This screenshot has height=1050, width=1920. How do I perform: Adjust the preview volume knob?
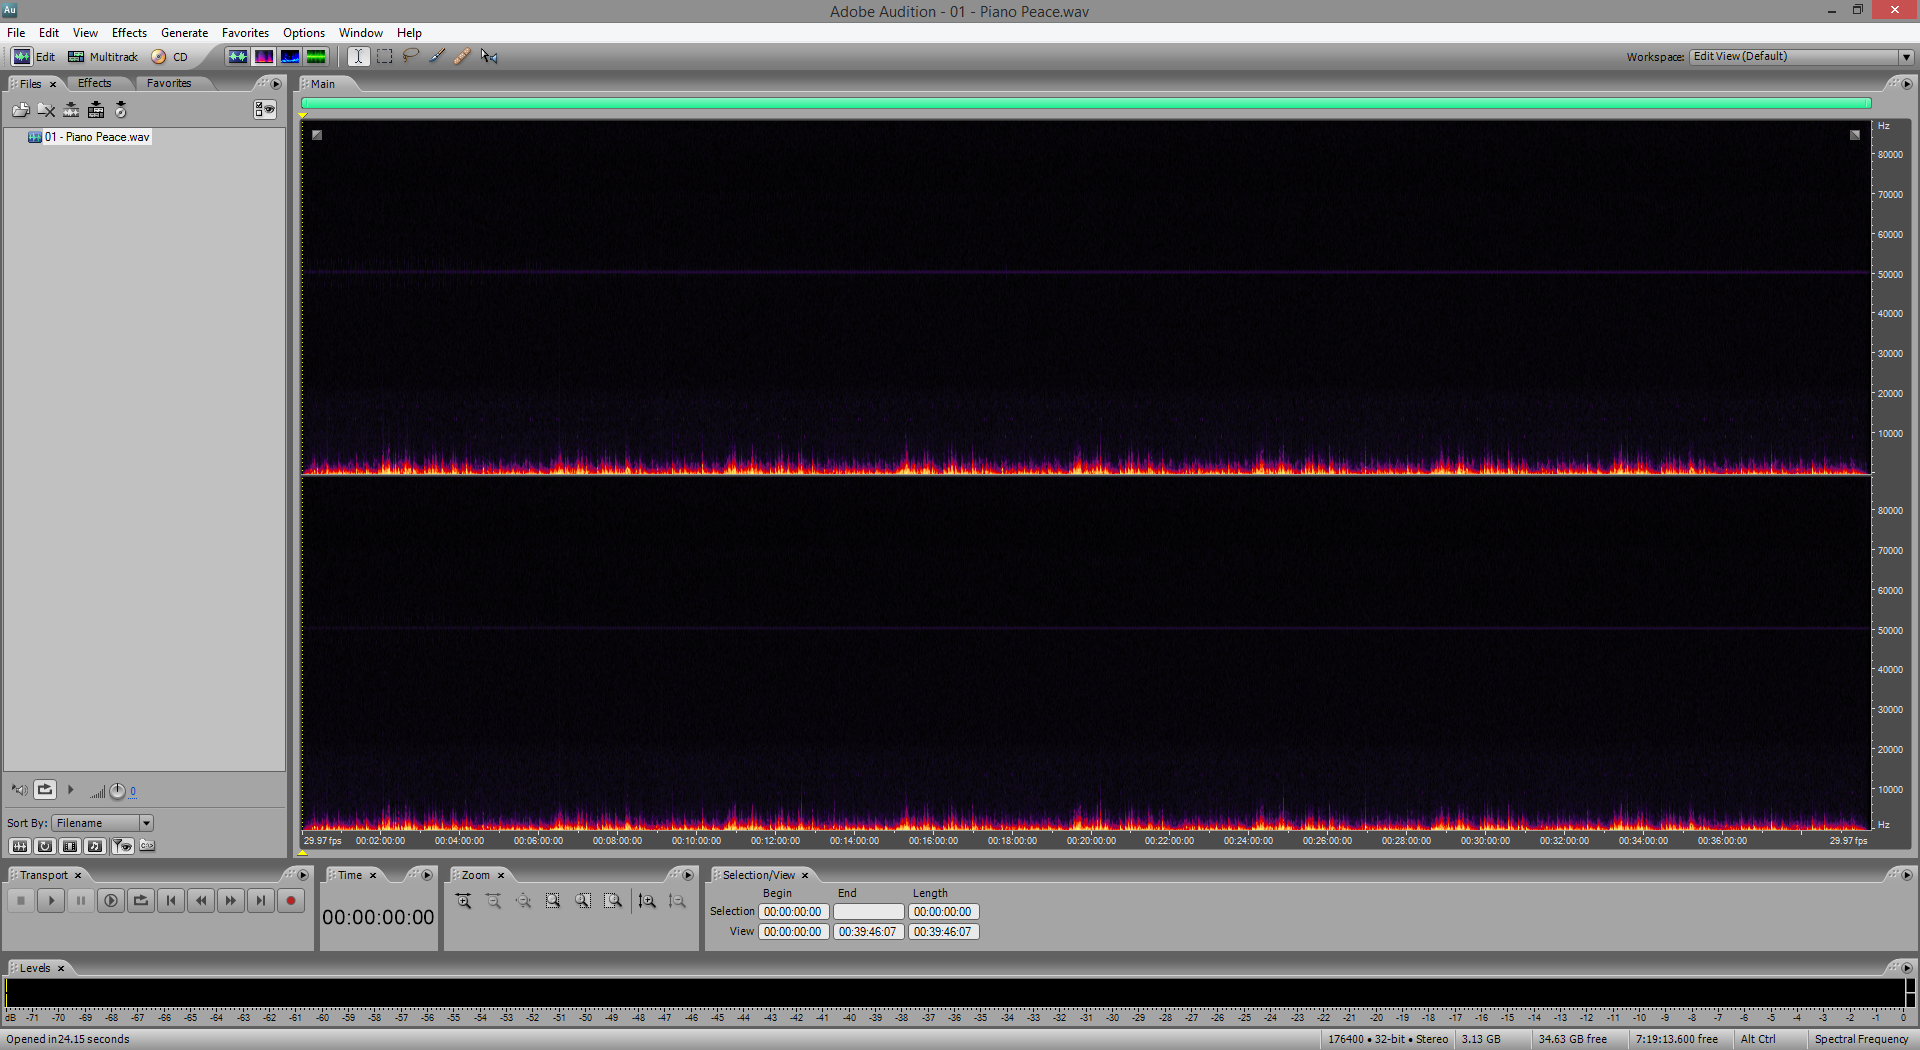pyautogui.click(x=117, y=791)
